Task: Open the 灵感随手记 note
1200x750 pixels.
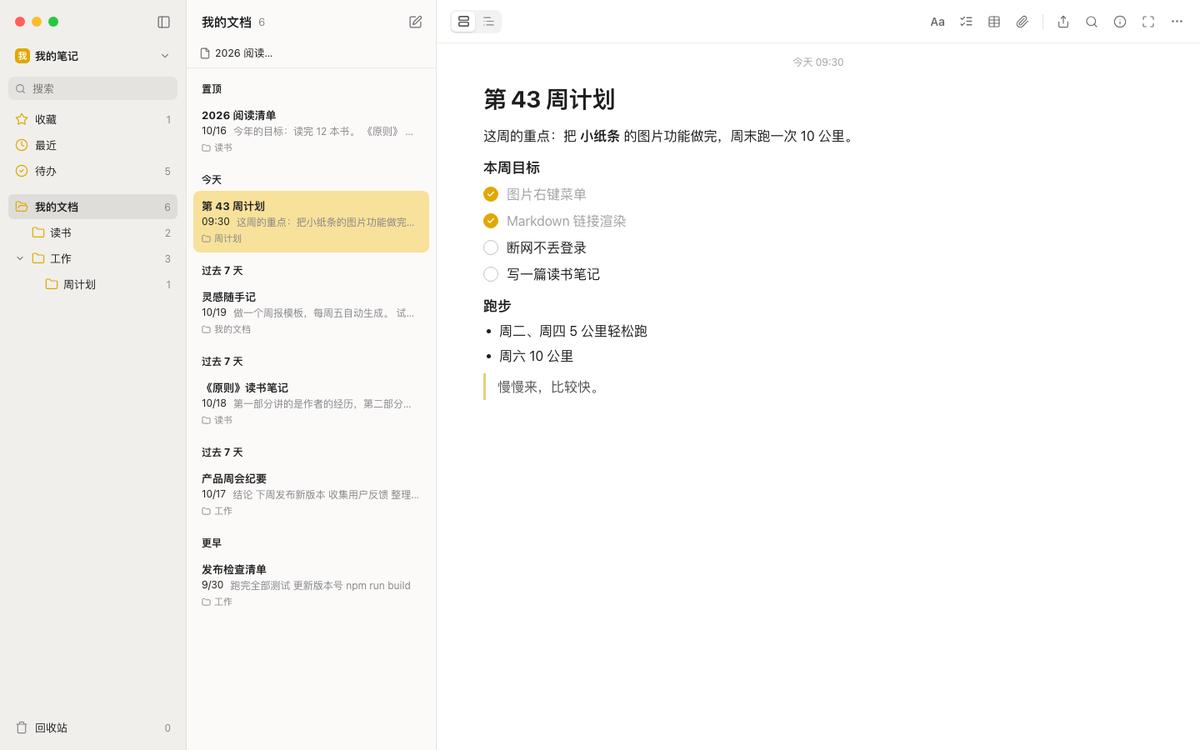Action: click(x=311, y=312)
